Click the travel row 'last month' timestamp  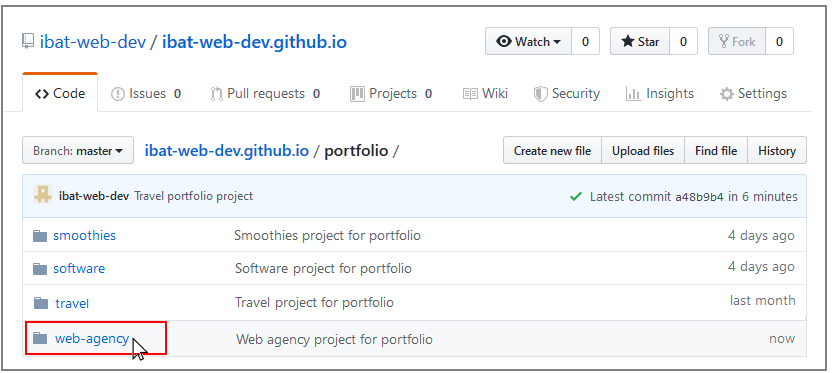point(763,301)
